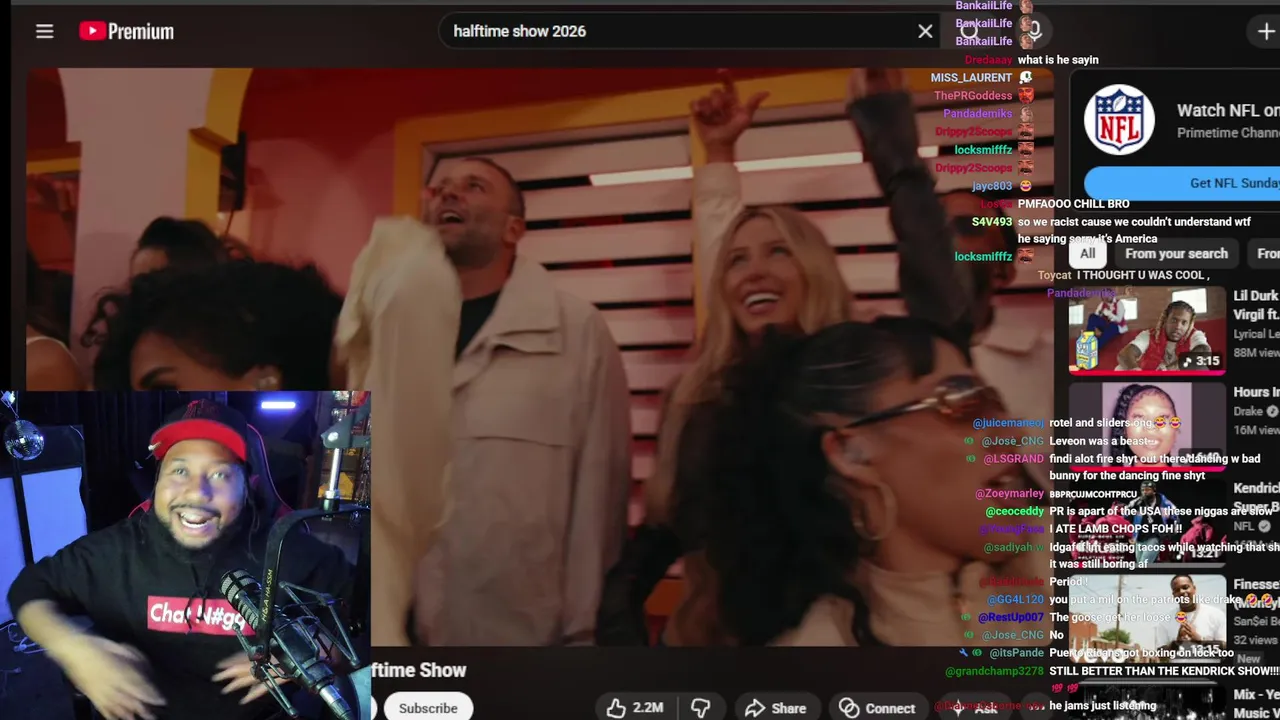Image resolution: width=1280 pixels, height=720 pixels.
Task: Select the 'All' filter chip
Action: click(x=1087, y=254)
